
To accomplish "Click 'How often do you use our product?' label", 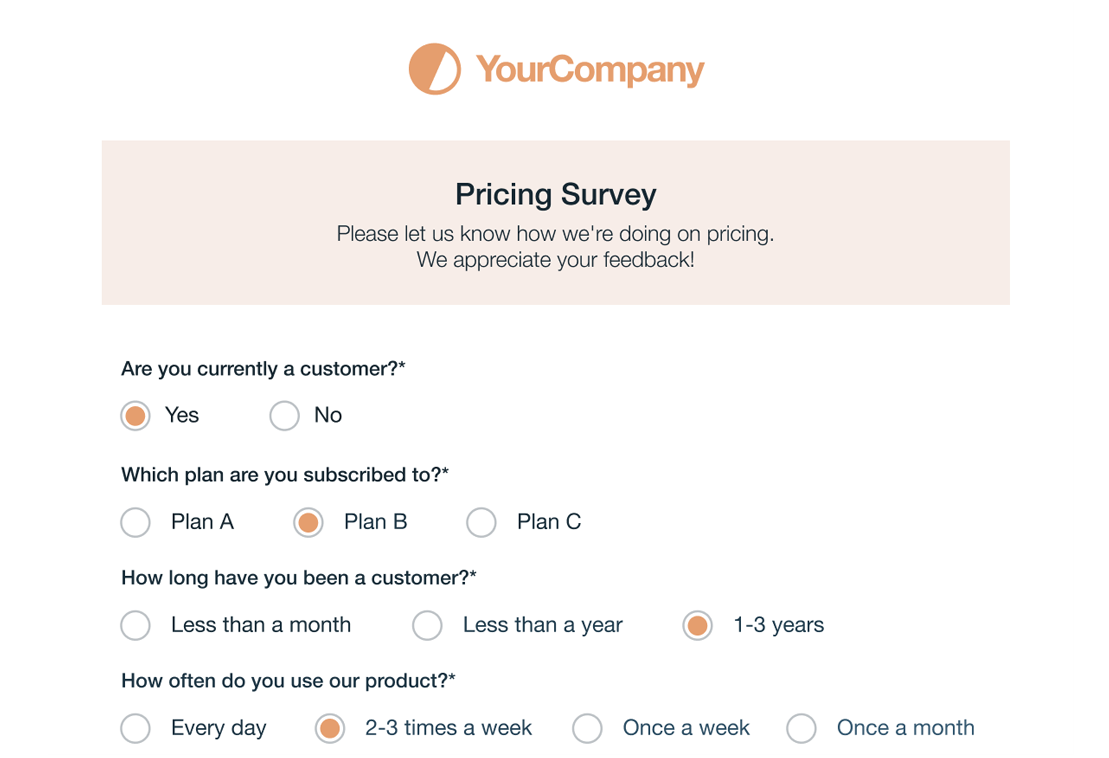I will click(x=289, y=681).
